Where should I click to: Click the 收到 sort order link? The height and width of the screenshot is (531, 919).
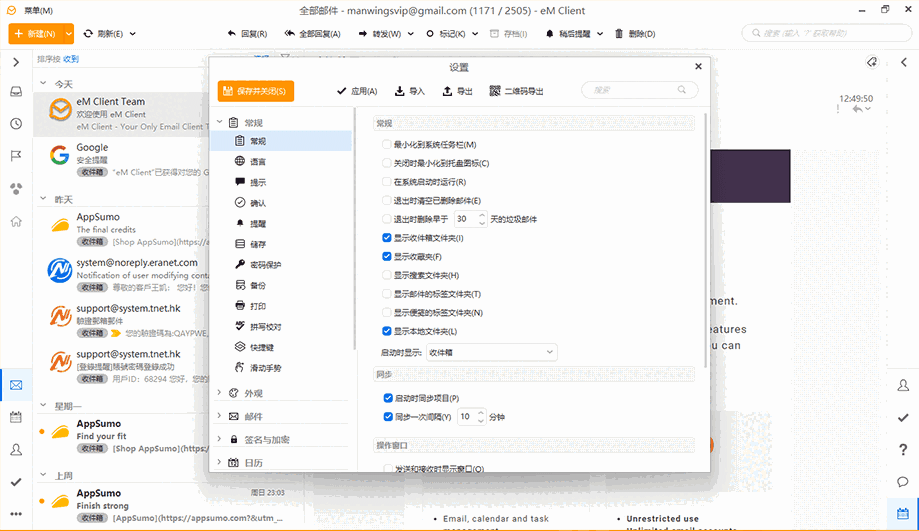click(71, 59)
